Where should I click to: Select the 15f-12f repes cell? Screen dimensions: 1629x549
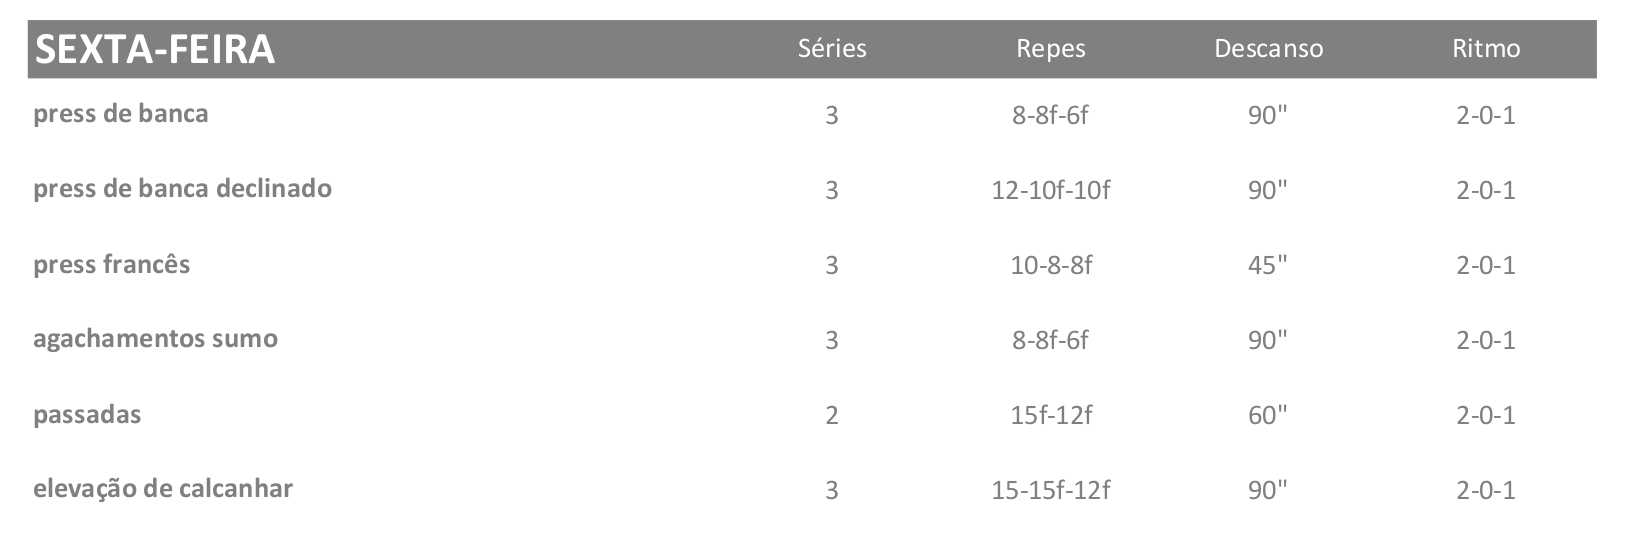coord(1050,415)
